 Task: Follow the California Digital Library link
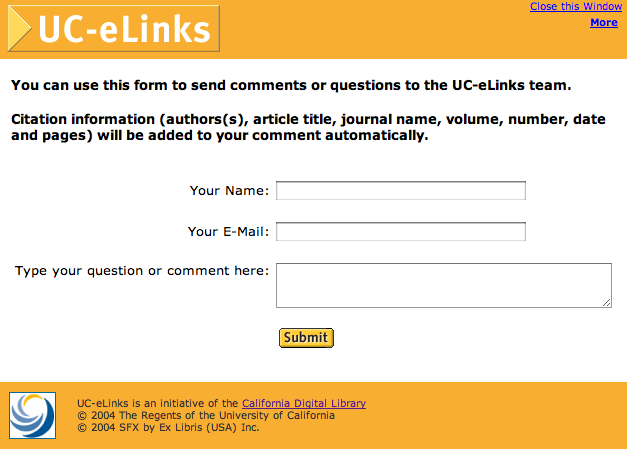tap(304, 403)
